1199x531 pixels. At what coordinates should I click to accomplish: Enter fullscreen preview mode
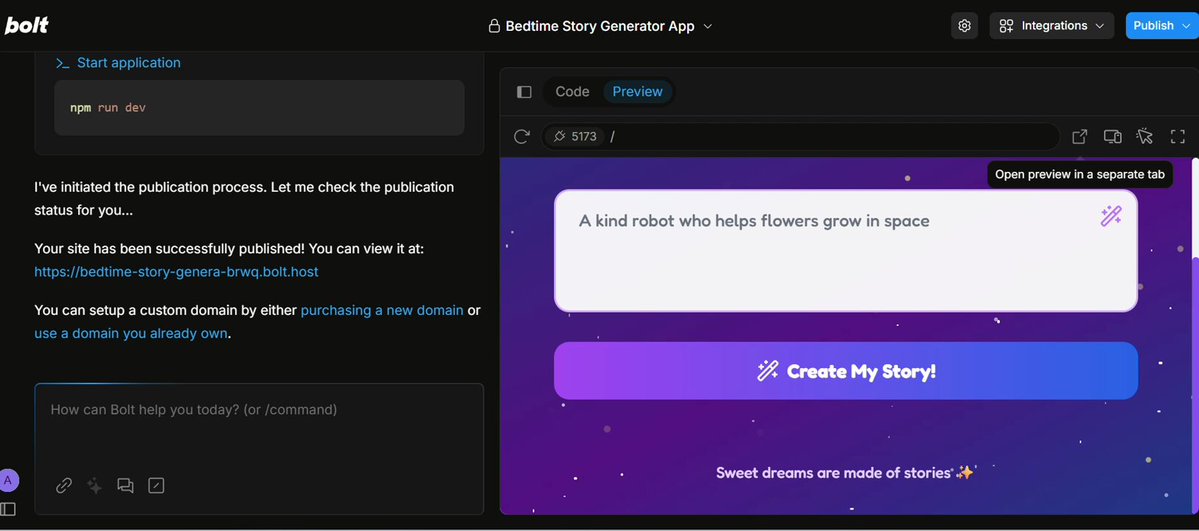(1178, 137)
